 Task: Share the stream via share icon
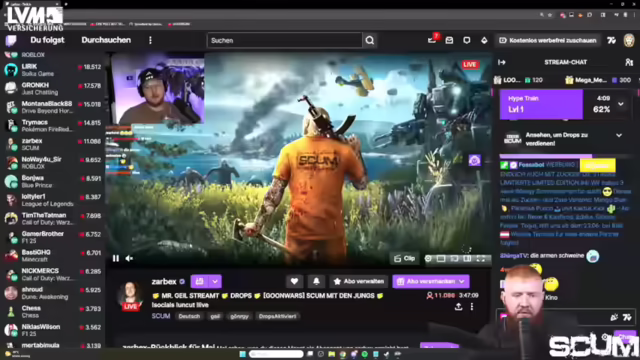coord(459,307)
